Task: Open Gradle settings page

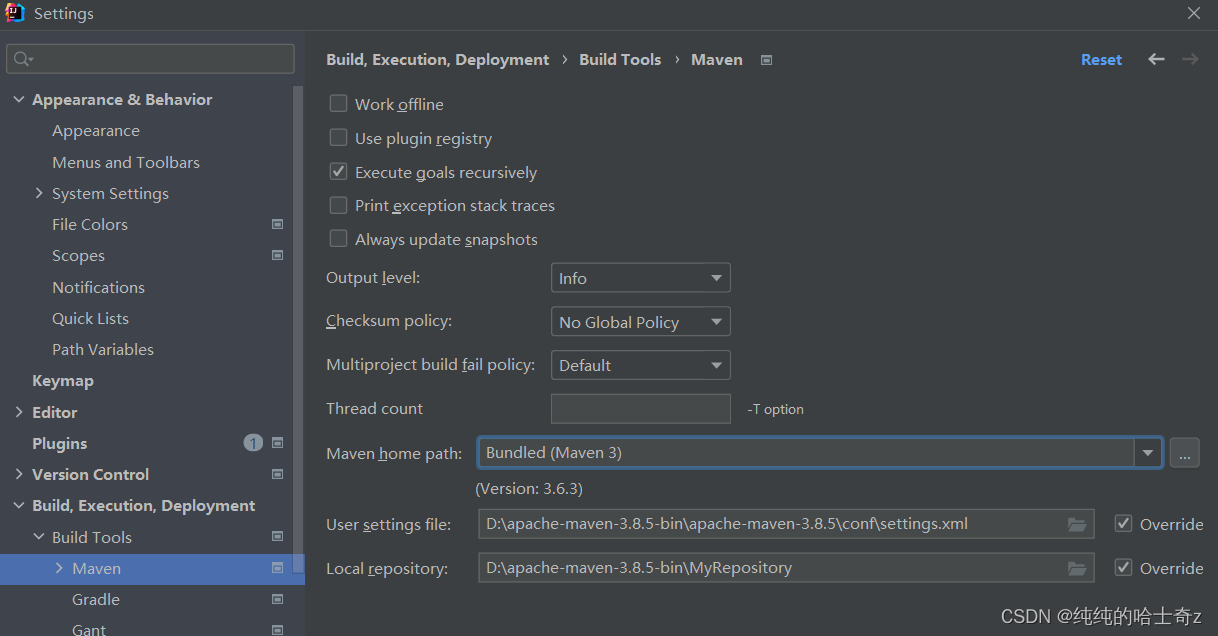Action: pyautogui.click(x=96, y=600)
